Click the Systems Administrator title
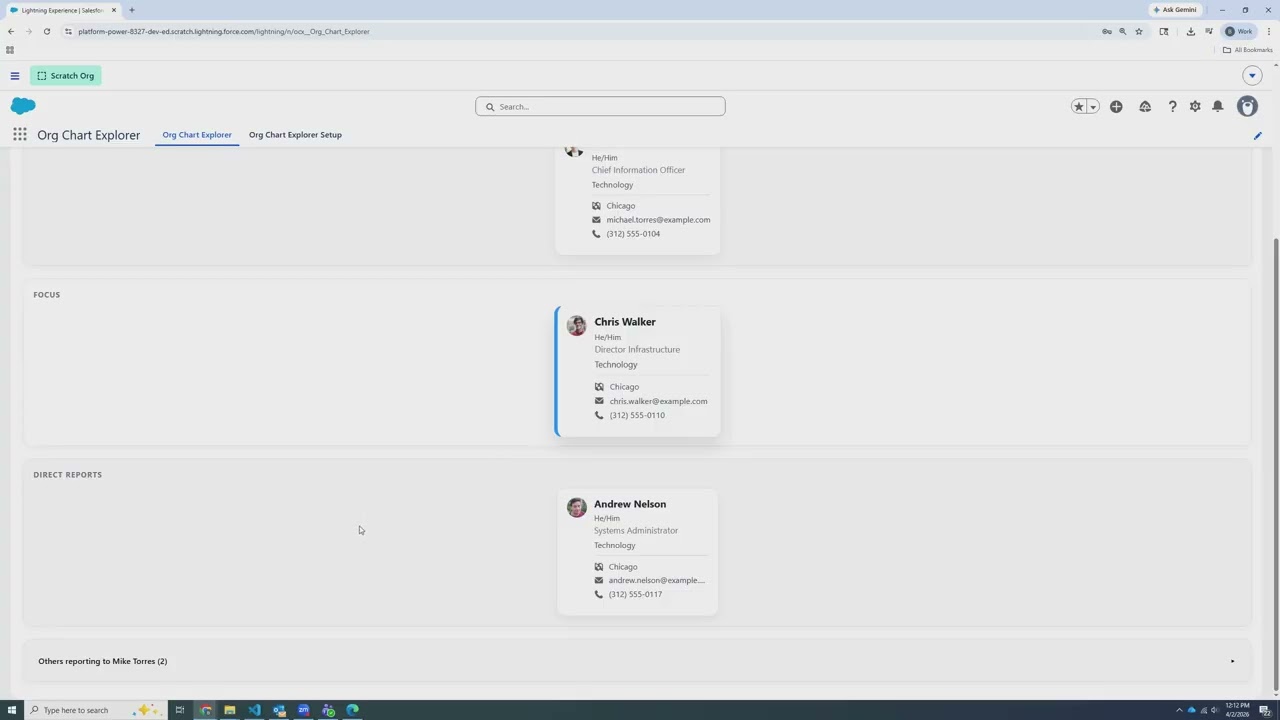The width and height of the screenshot is (1280, 720). click(636, 530)
